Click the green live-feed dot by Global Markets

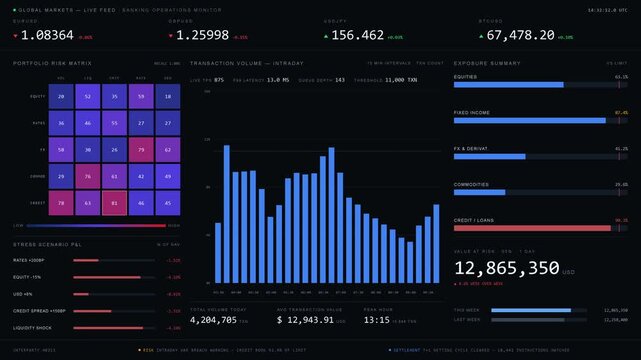point(15,10)
